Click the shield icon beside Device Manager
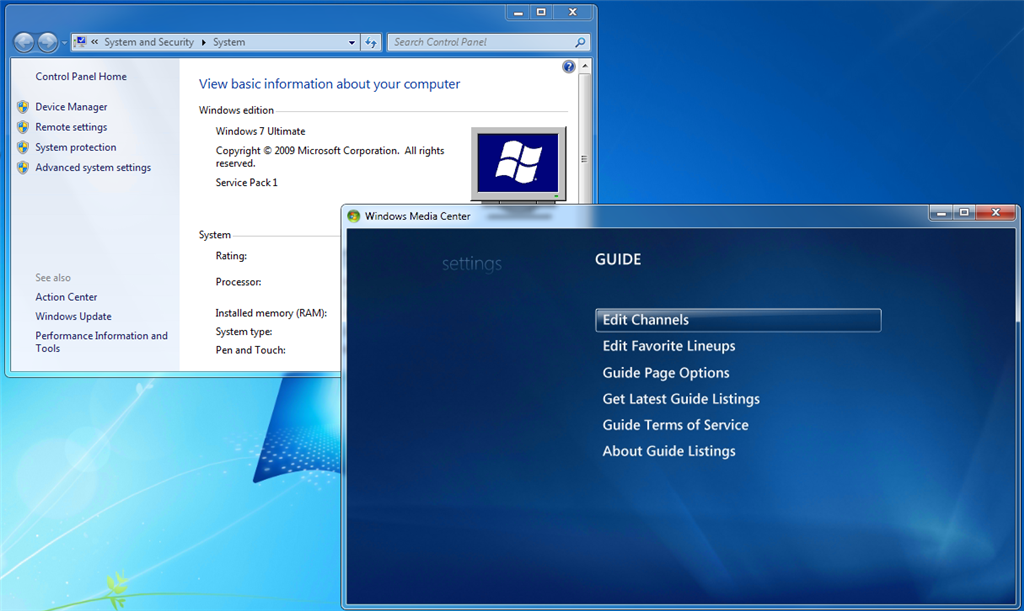The image size is (1024, 611). pos(23,106)
